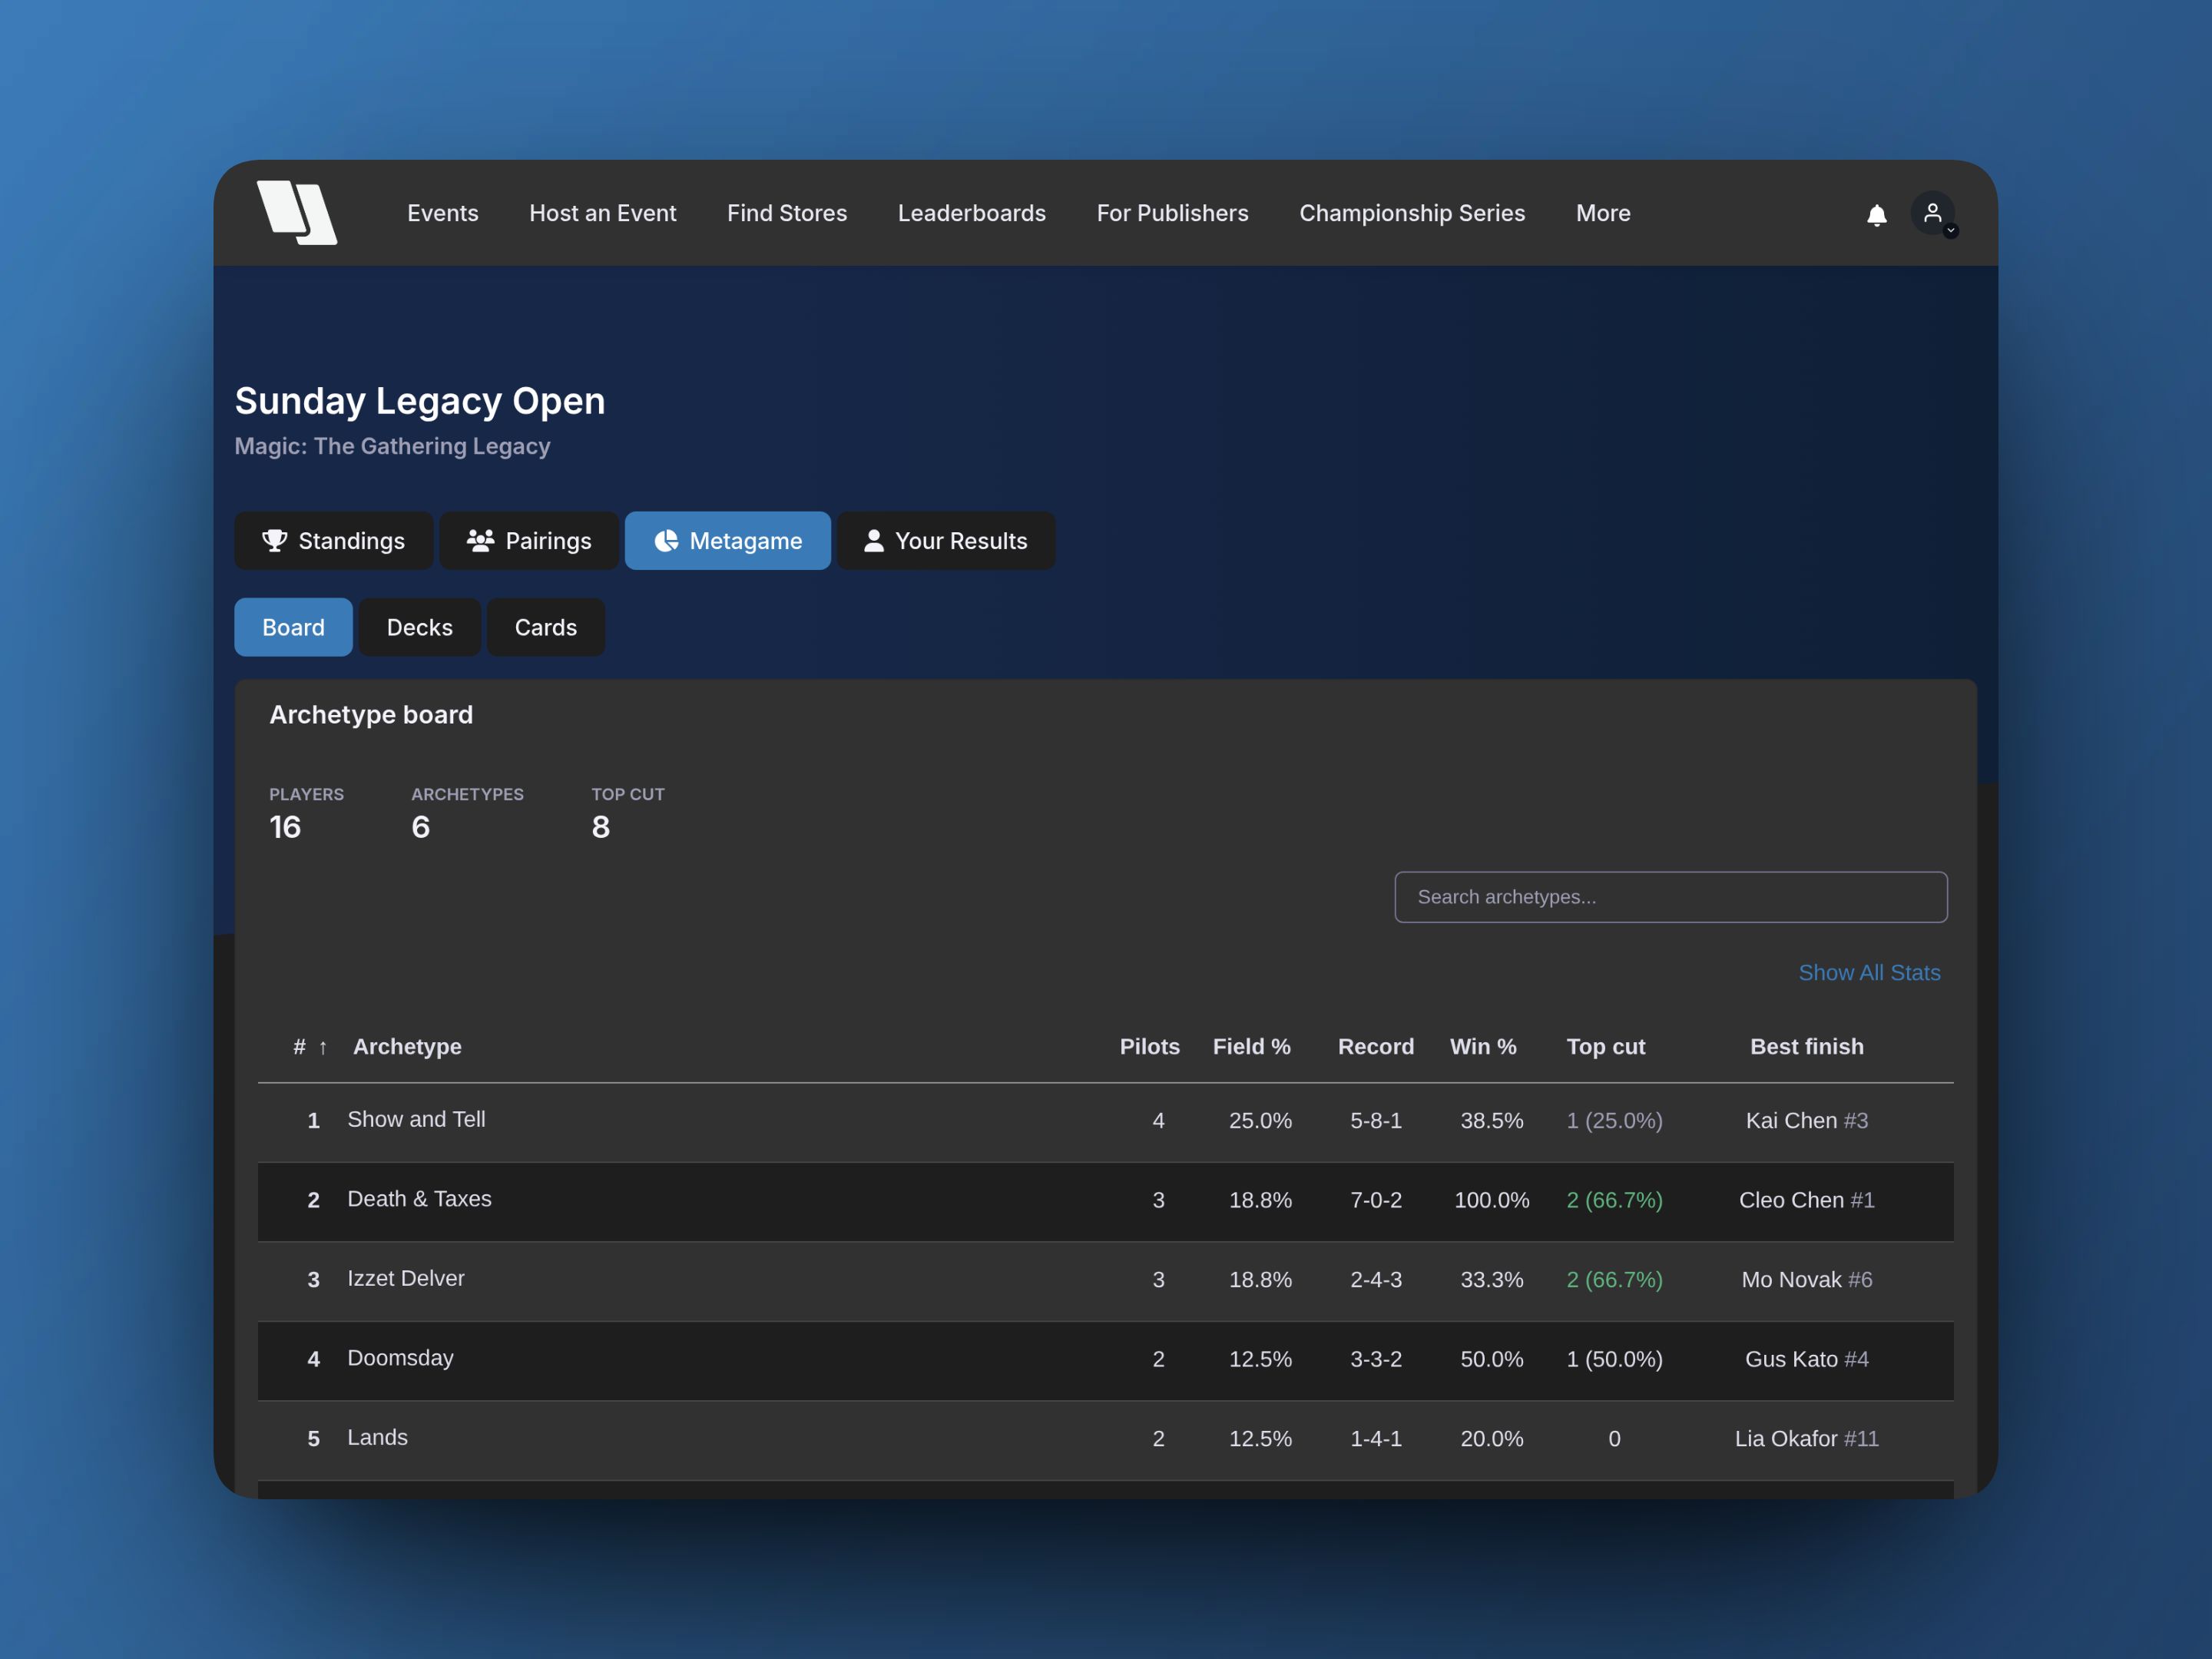Select the Lands archetype
Screen dimensions: 2212x1659
point(377,1437)
